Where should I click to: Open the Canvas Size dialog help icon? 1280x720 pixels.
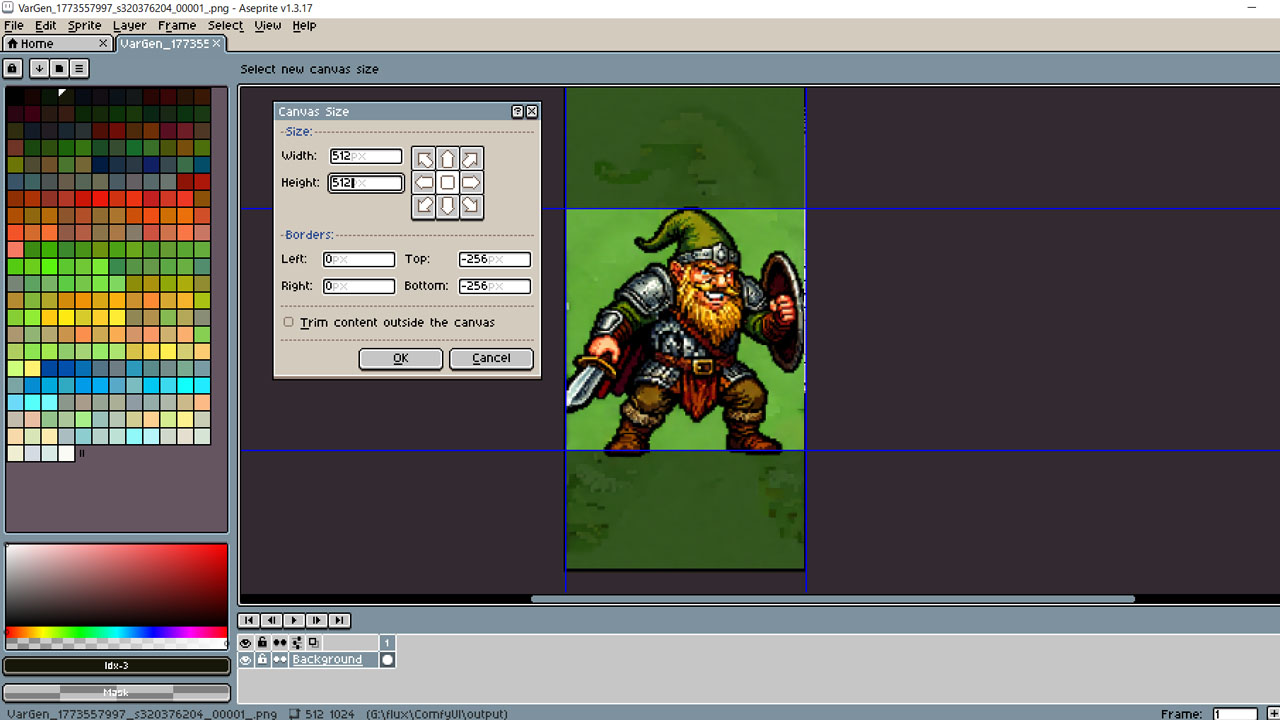pyautogui.click(x=517, y=112)
